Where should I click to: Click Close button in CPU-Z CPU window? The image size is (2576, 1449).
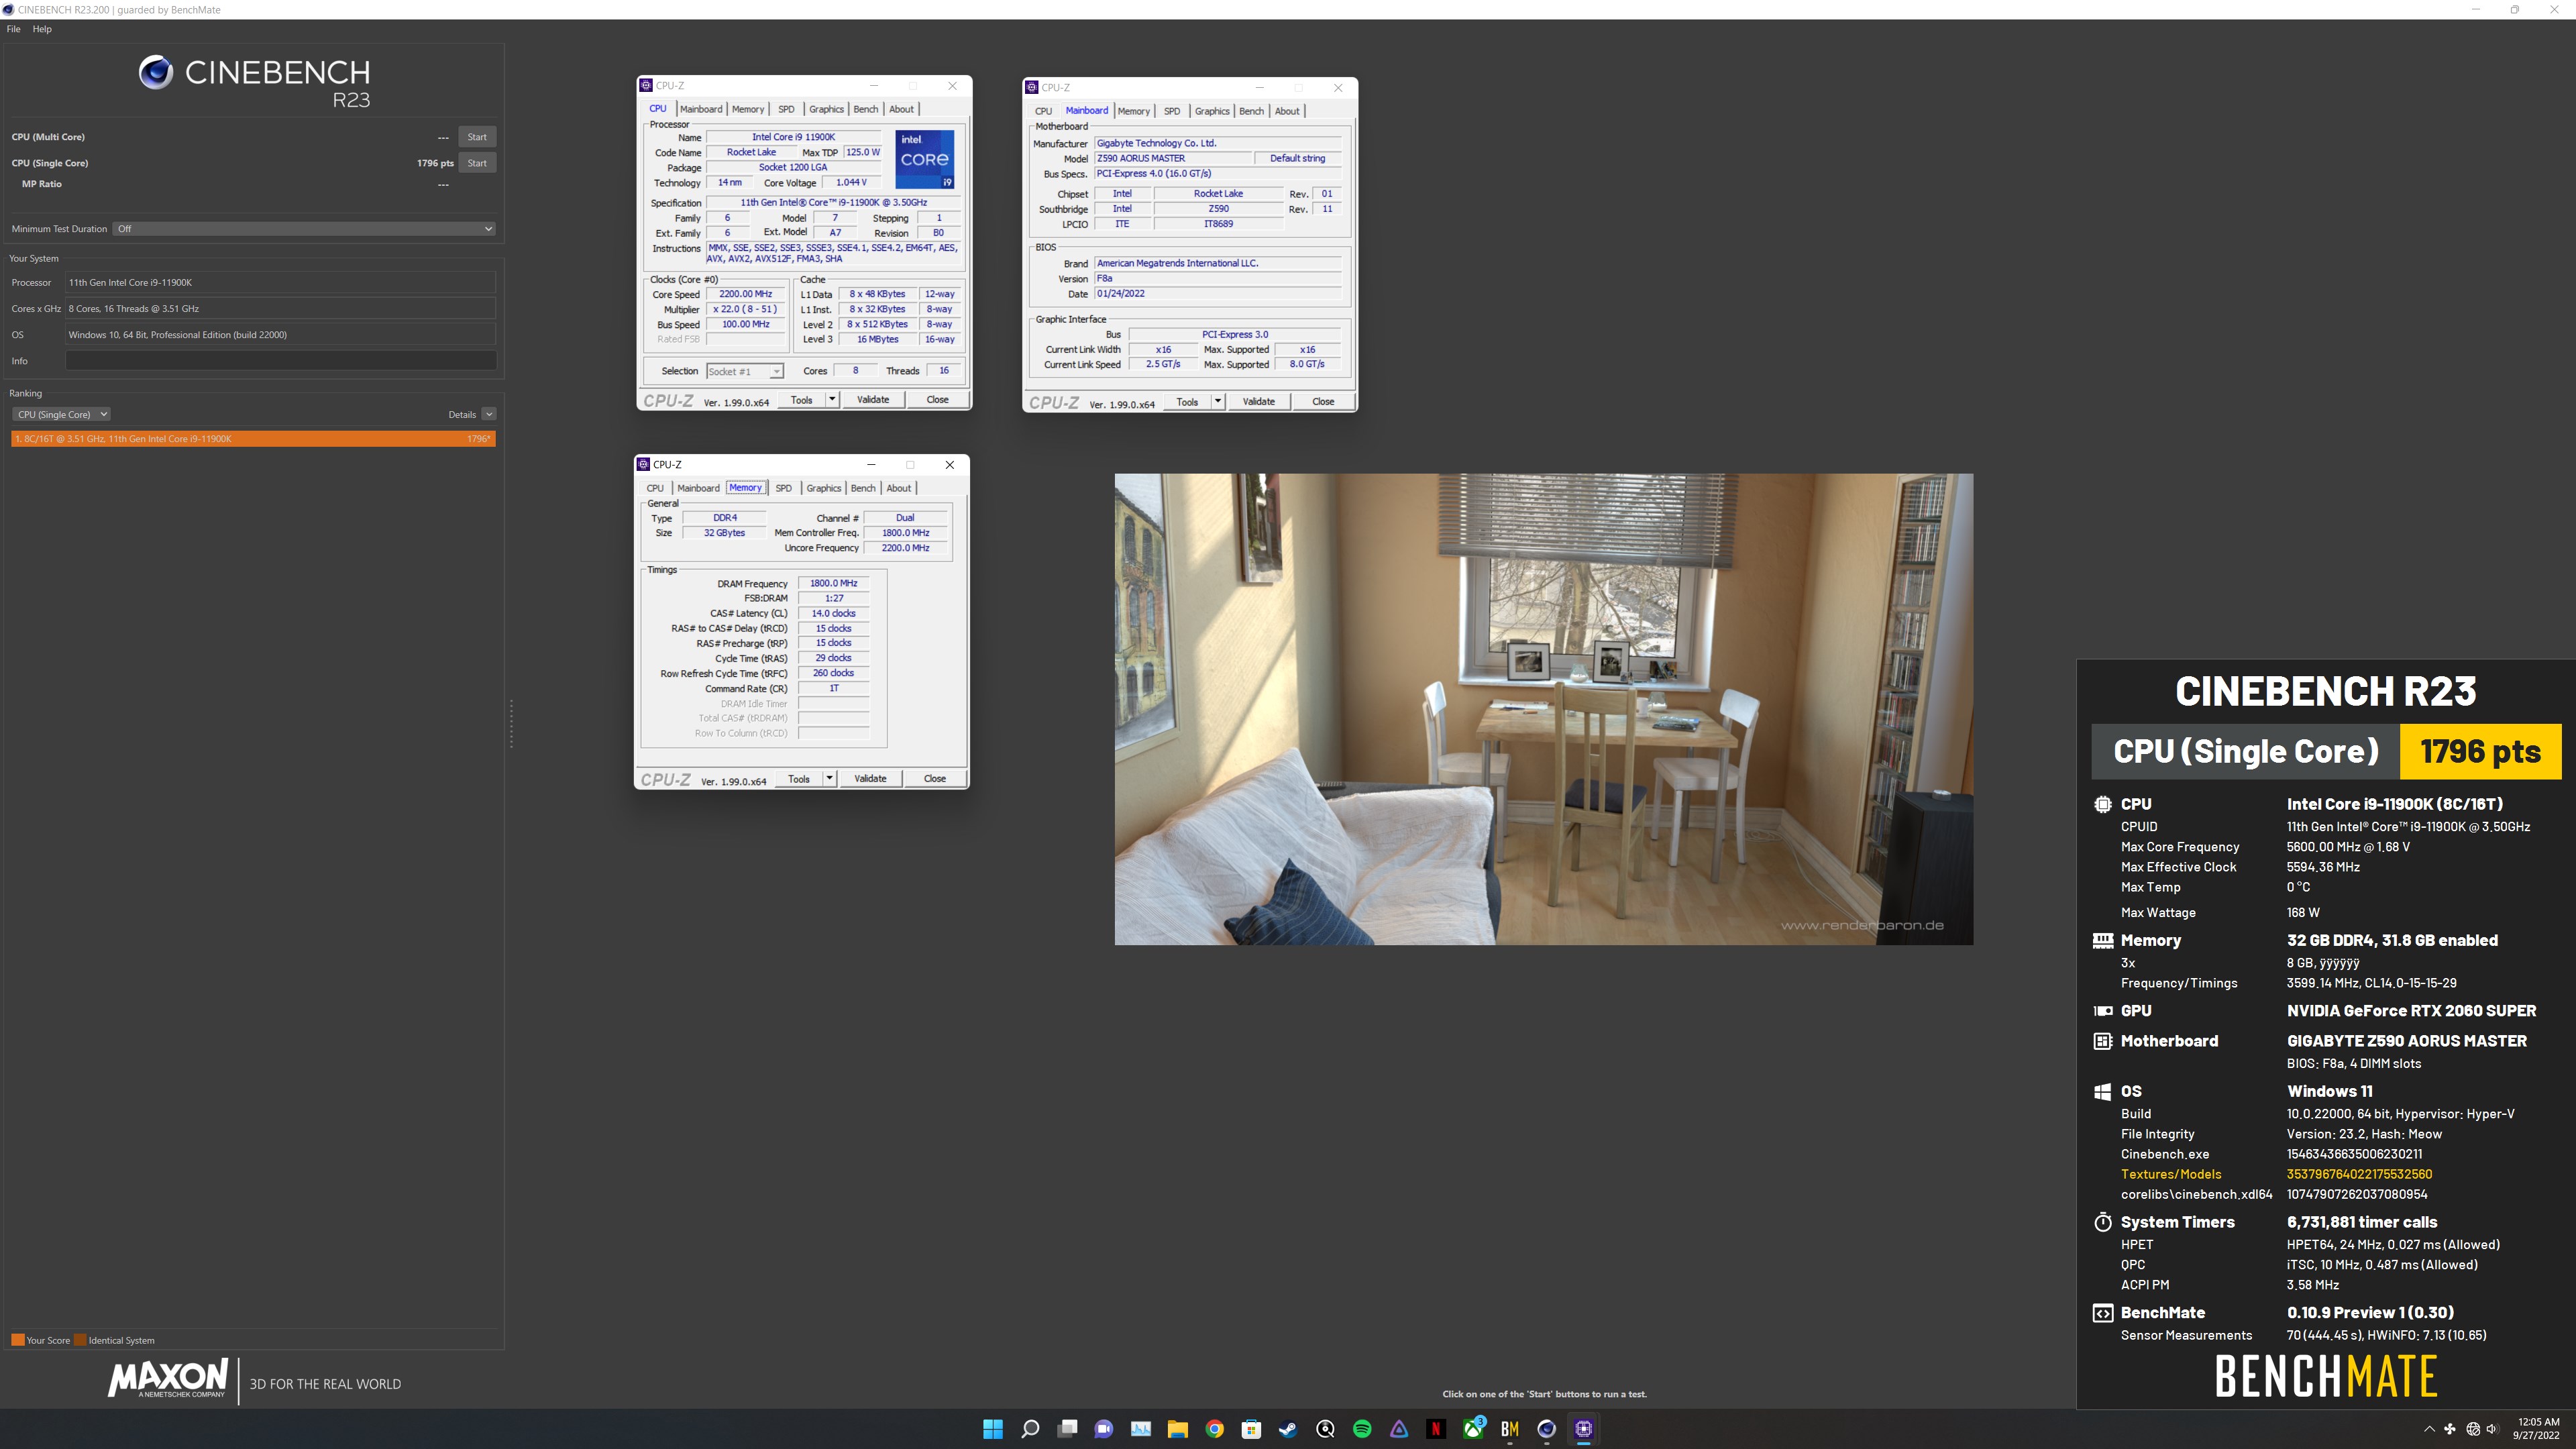937,400
